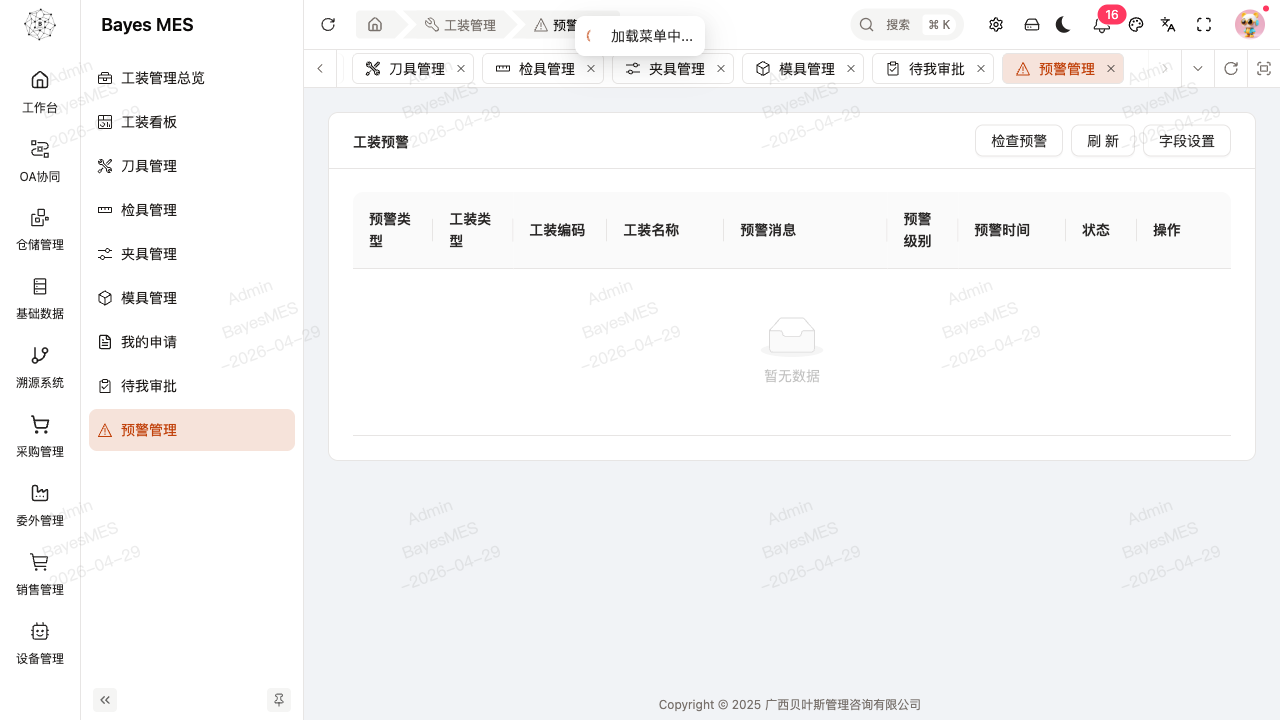This screenshot has height=720, width=1280.
Task: Toggle dark mode moon icon
Action: click(x=1063, y=25)
